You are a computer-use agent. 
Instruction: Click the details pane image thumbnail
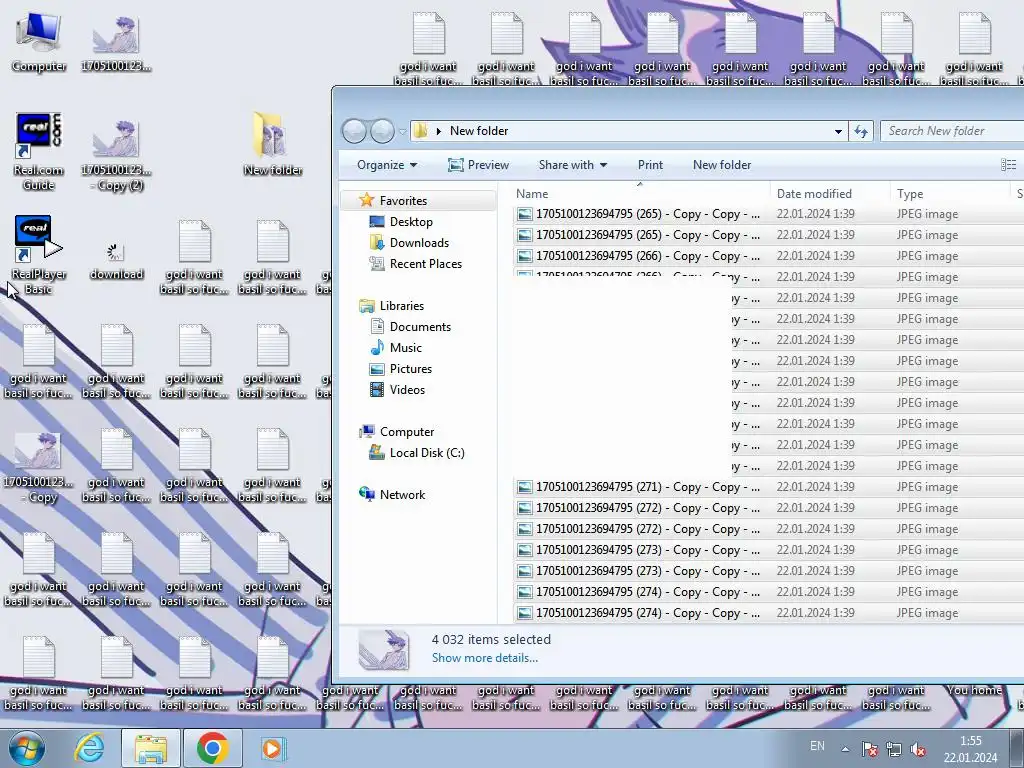tap(384, 649)
